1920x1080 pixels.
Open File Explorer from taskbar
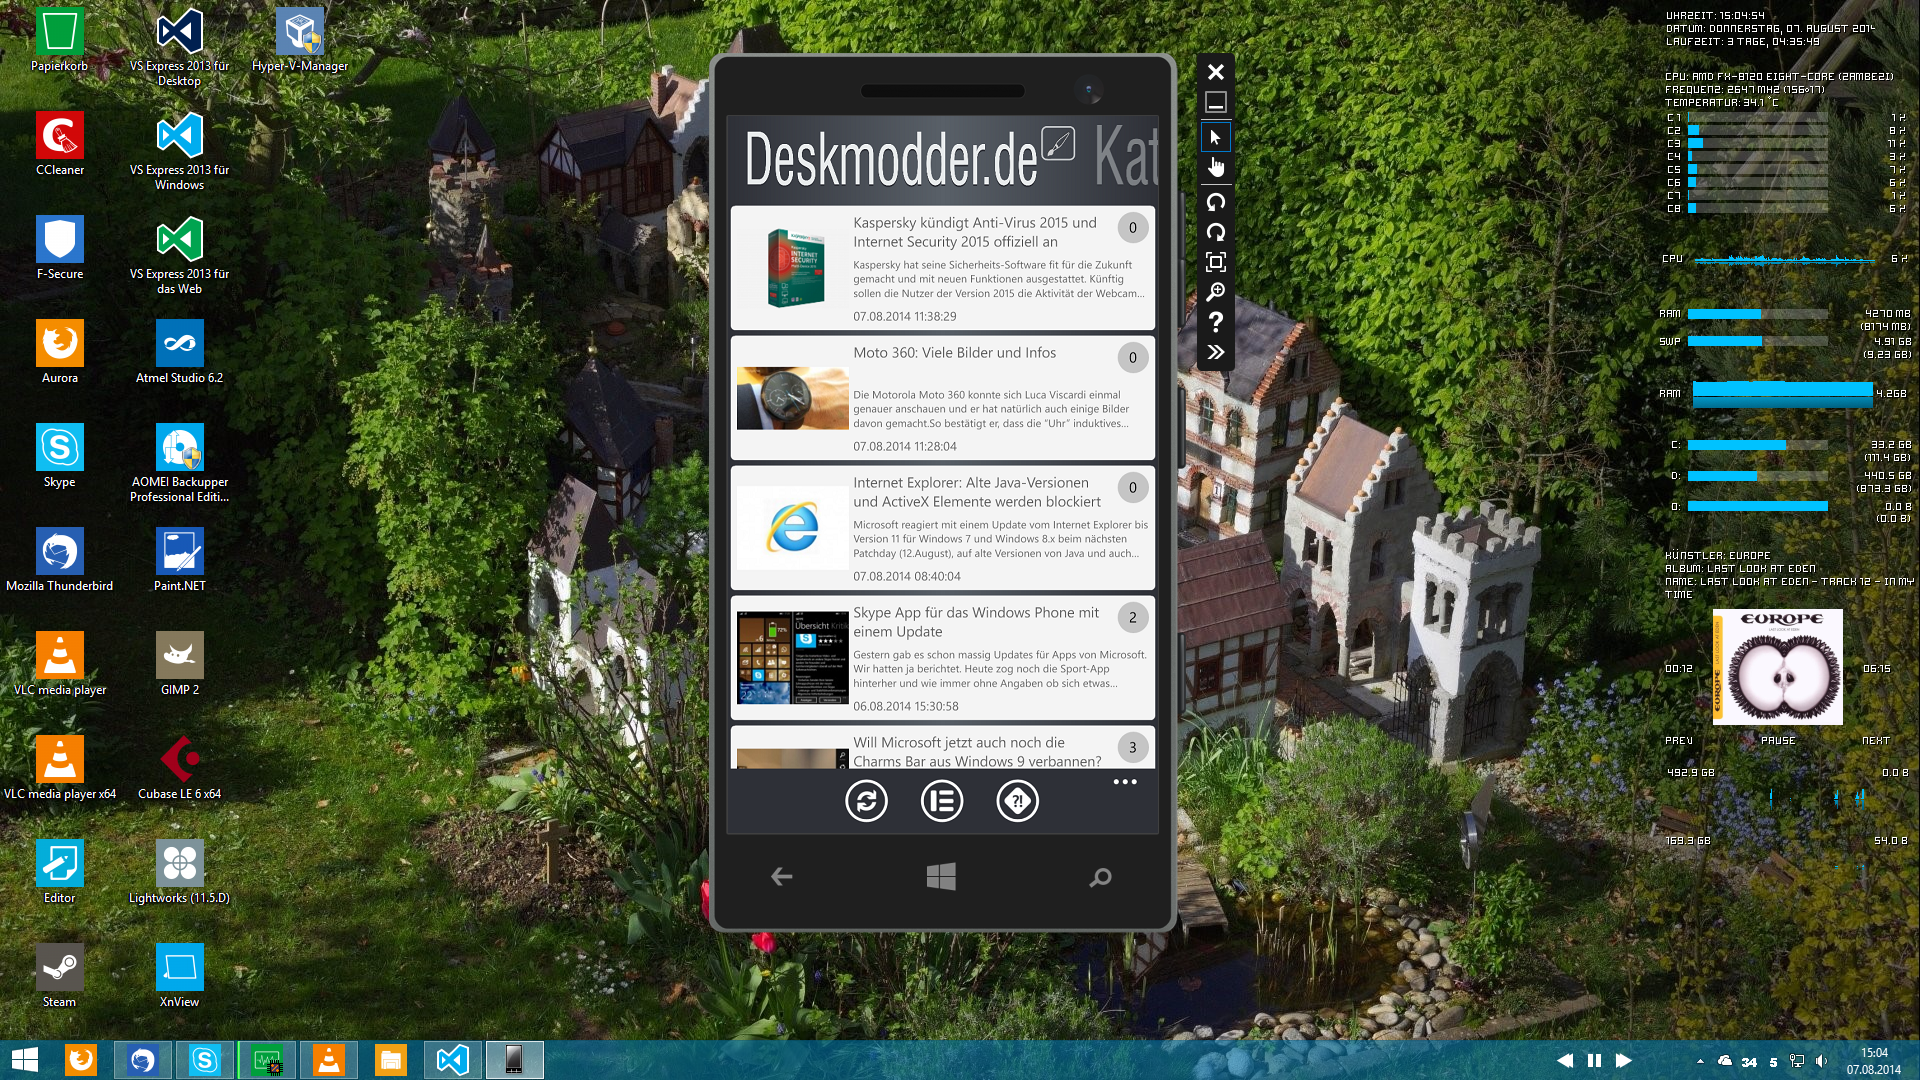click(391, 1060)
